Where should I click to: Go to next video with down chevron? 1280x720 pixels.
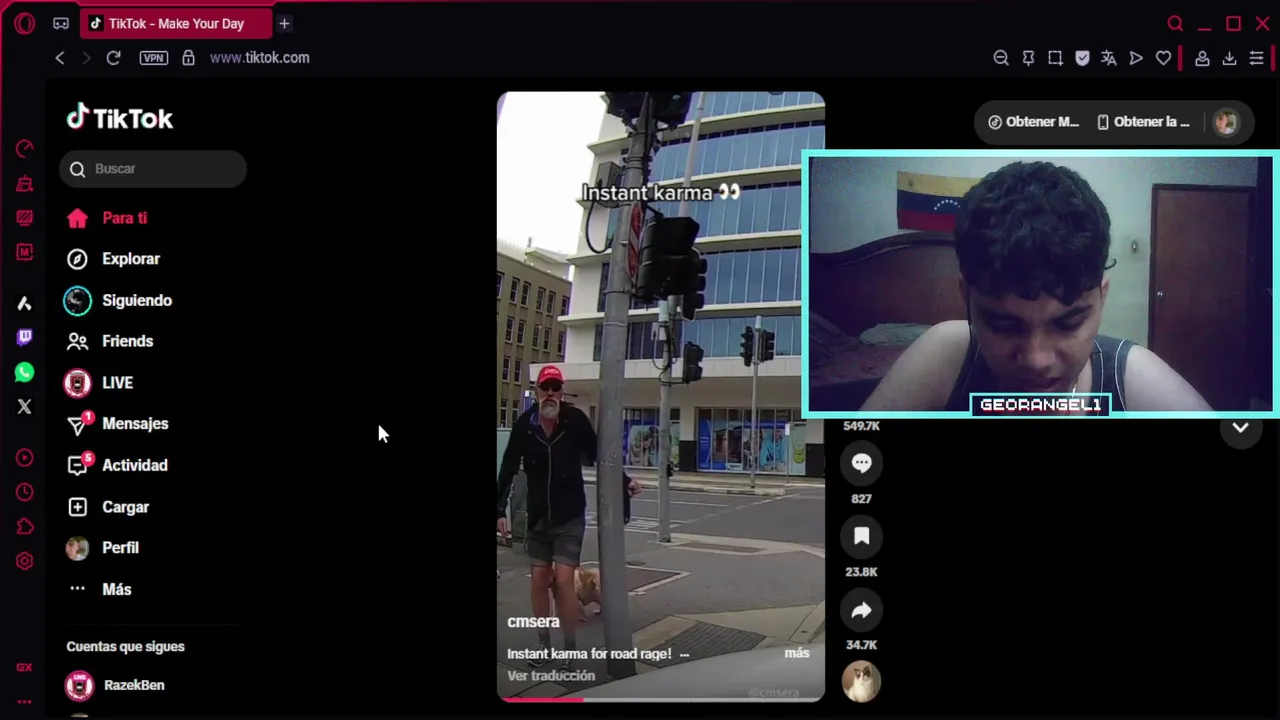coord(1240,428)
